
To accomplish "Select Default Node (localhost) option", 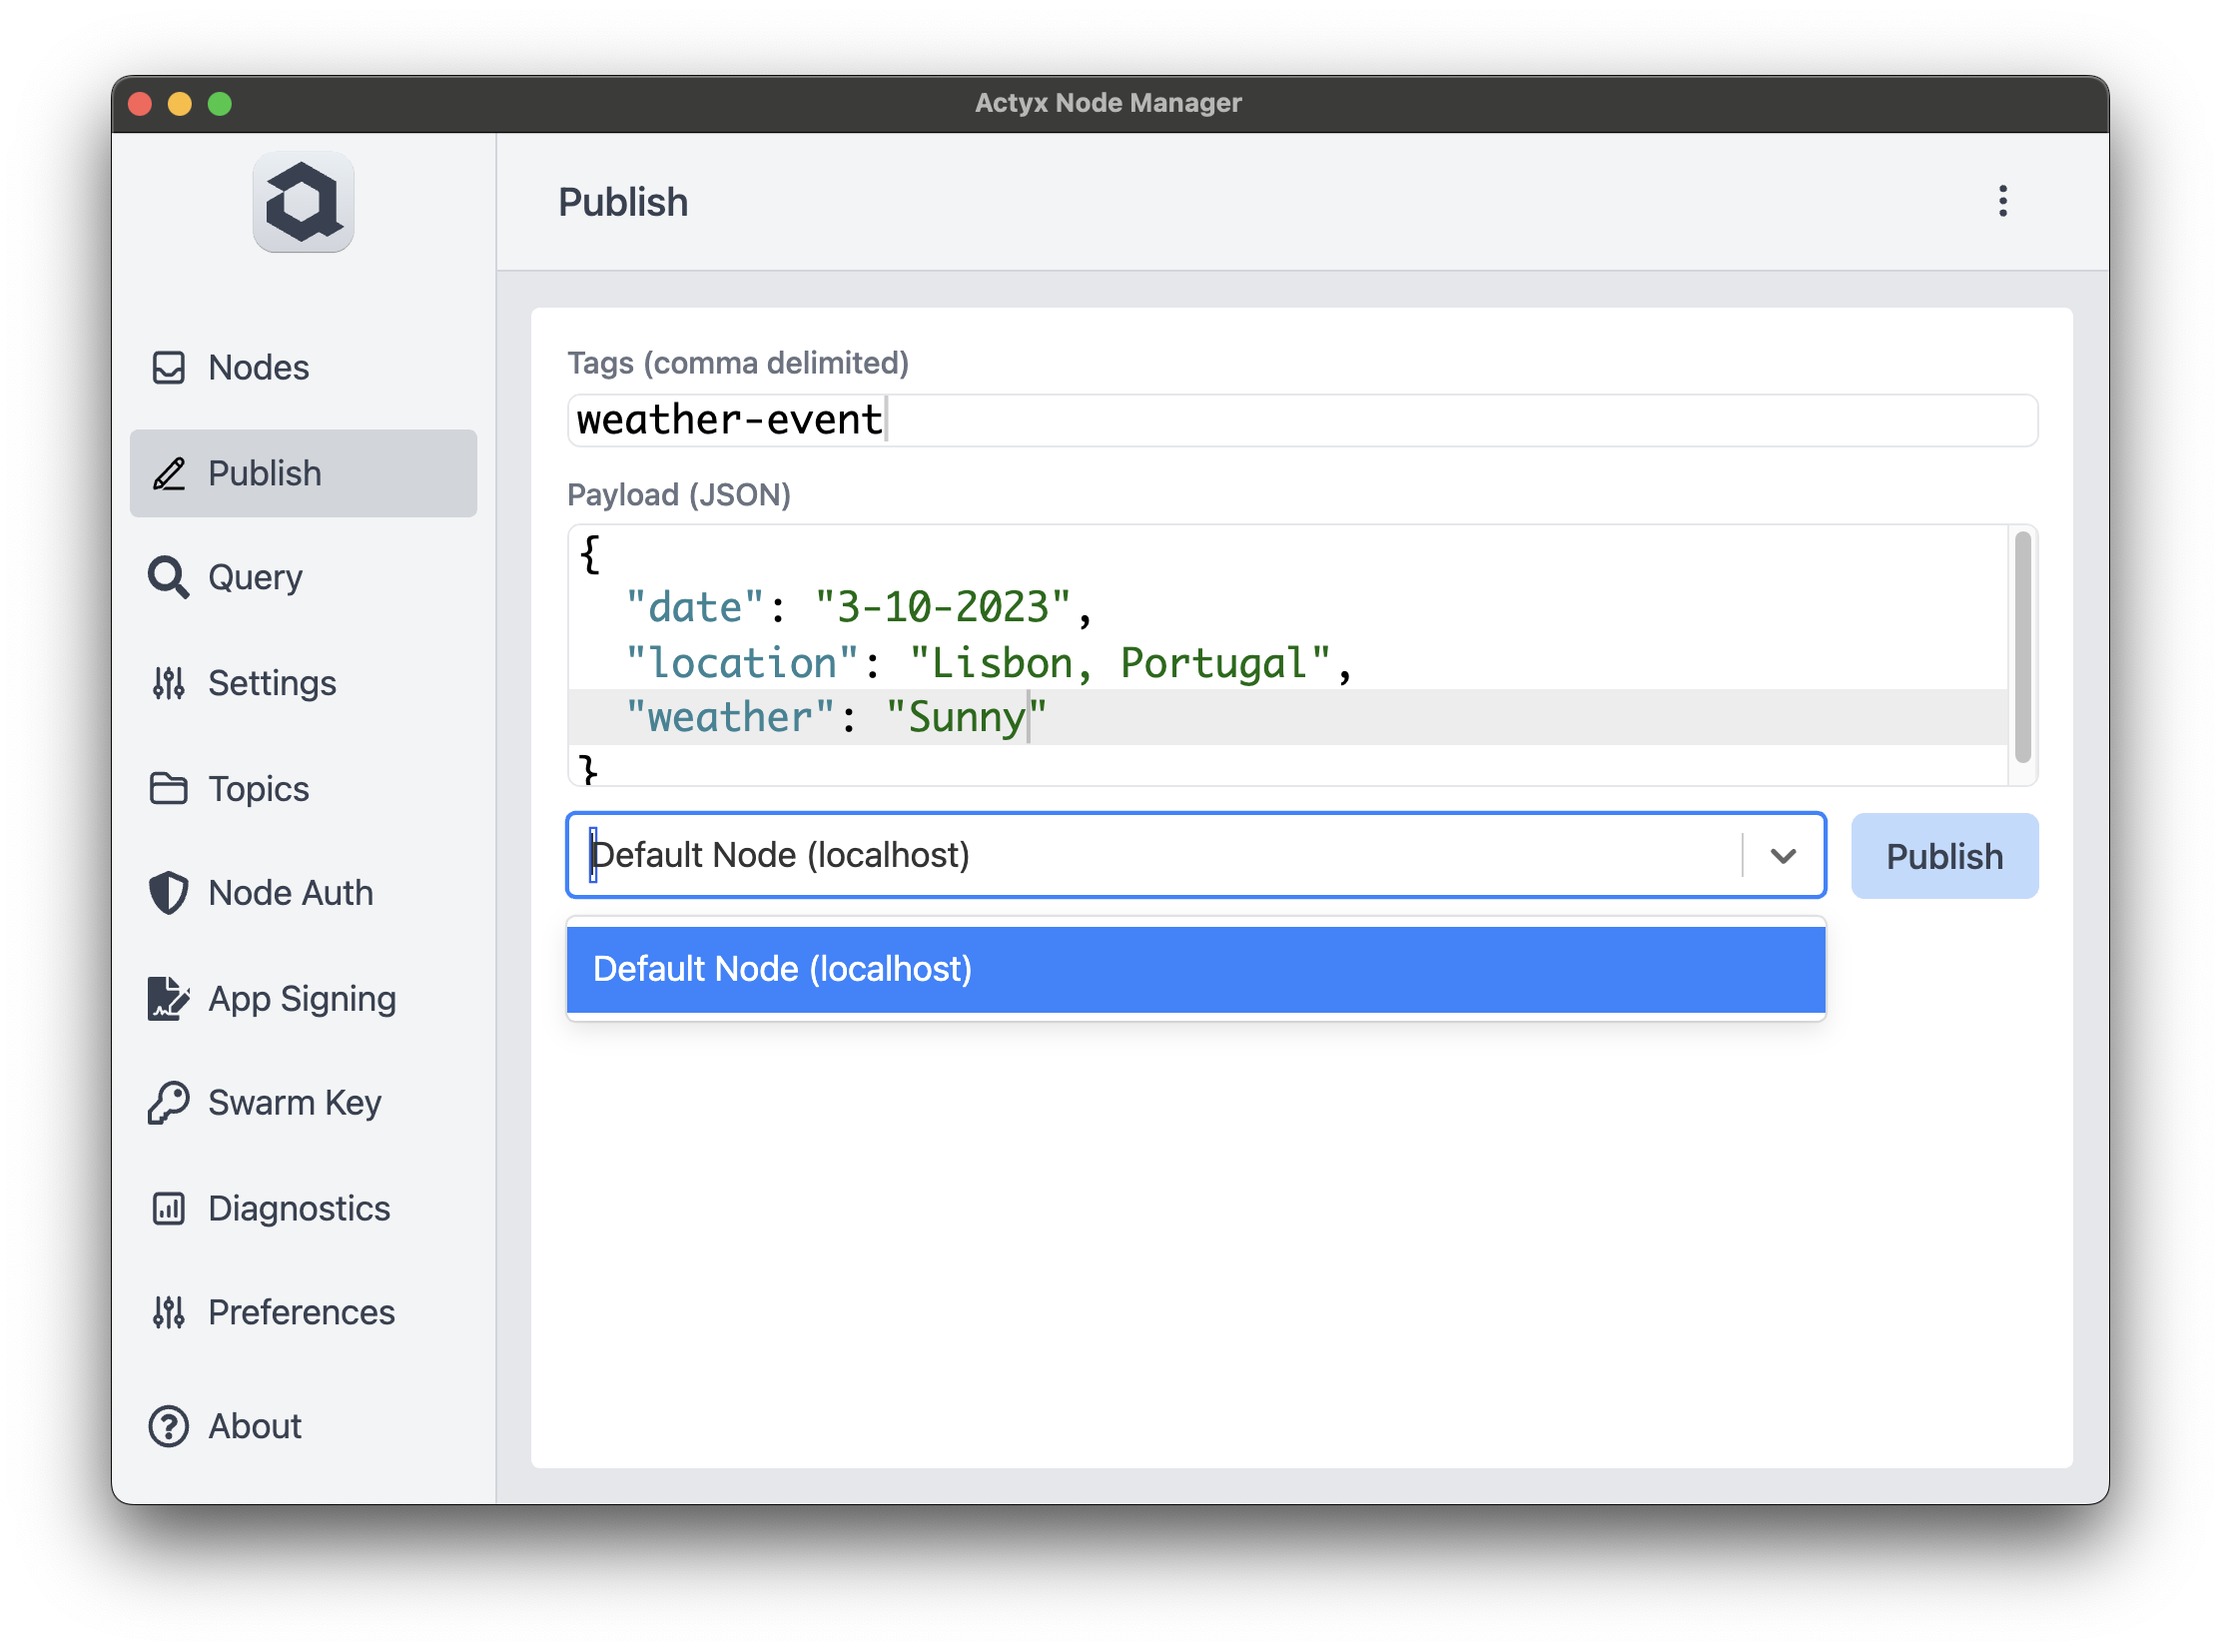I will click(x=1195, y=969).
